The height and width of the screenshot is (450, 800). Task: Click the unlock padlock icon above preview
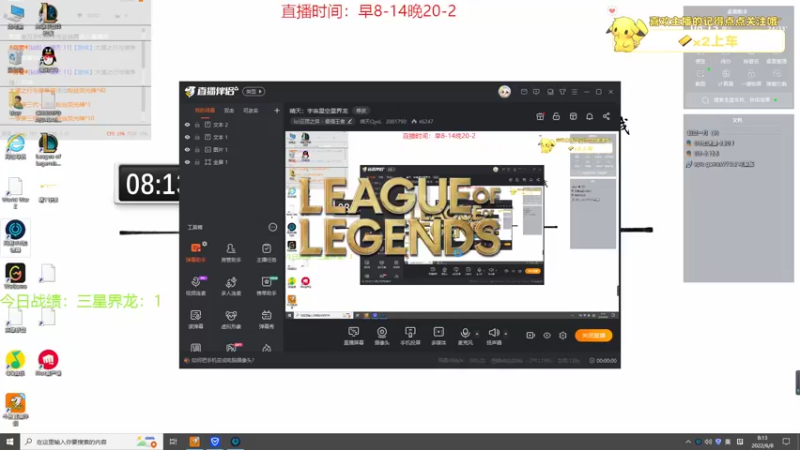(556, 116)
